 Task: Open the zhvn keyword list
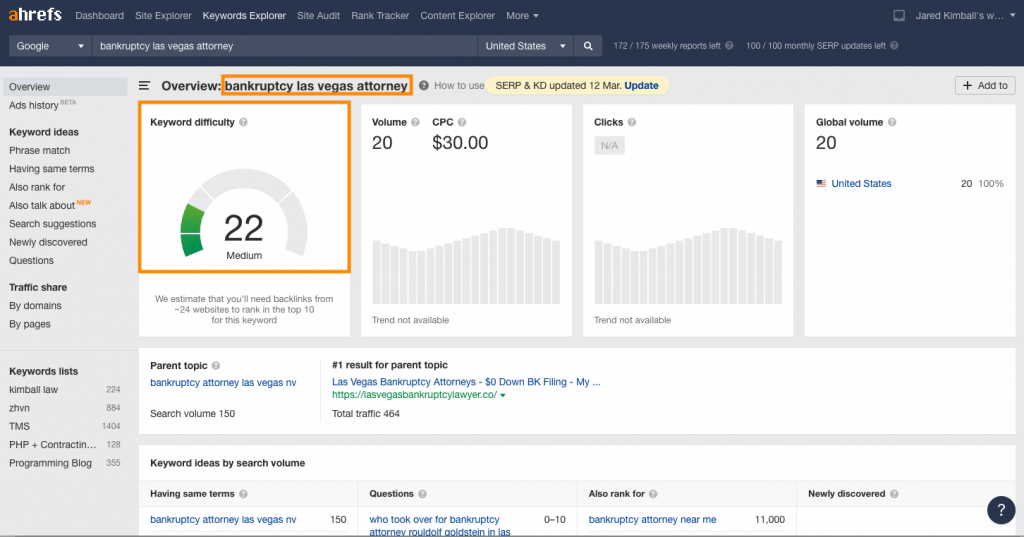[19, 408]
